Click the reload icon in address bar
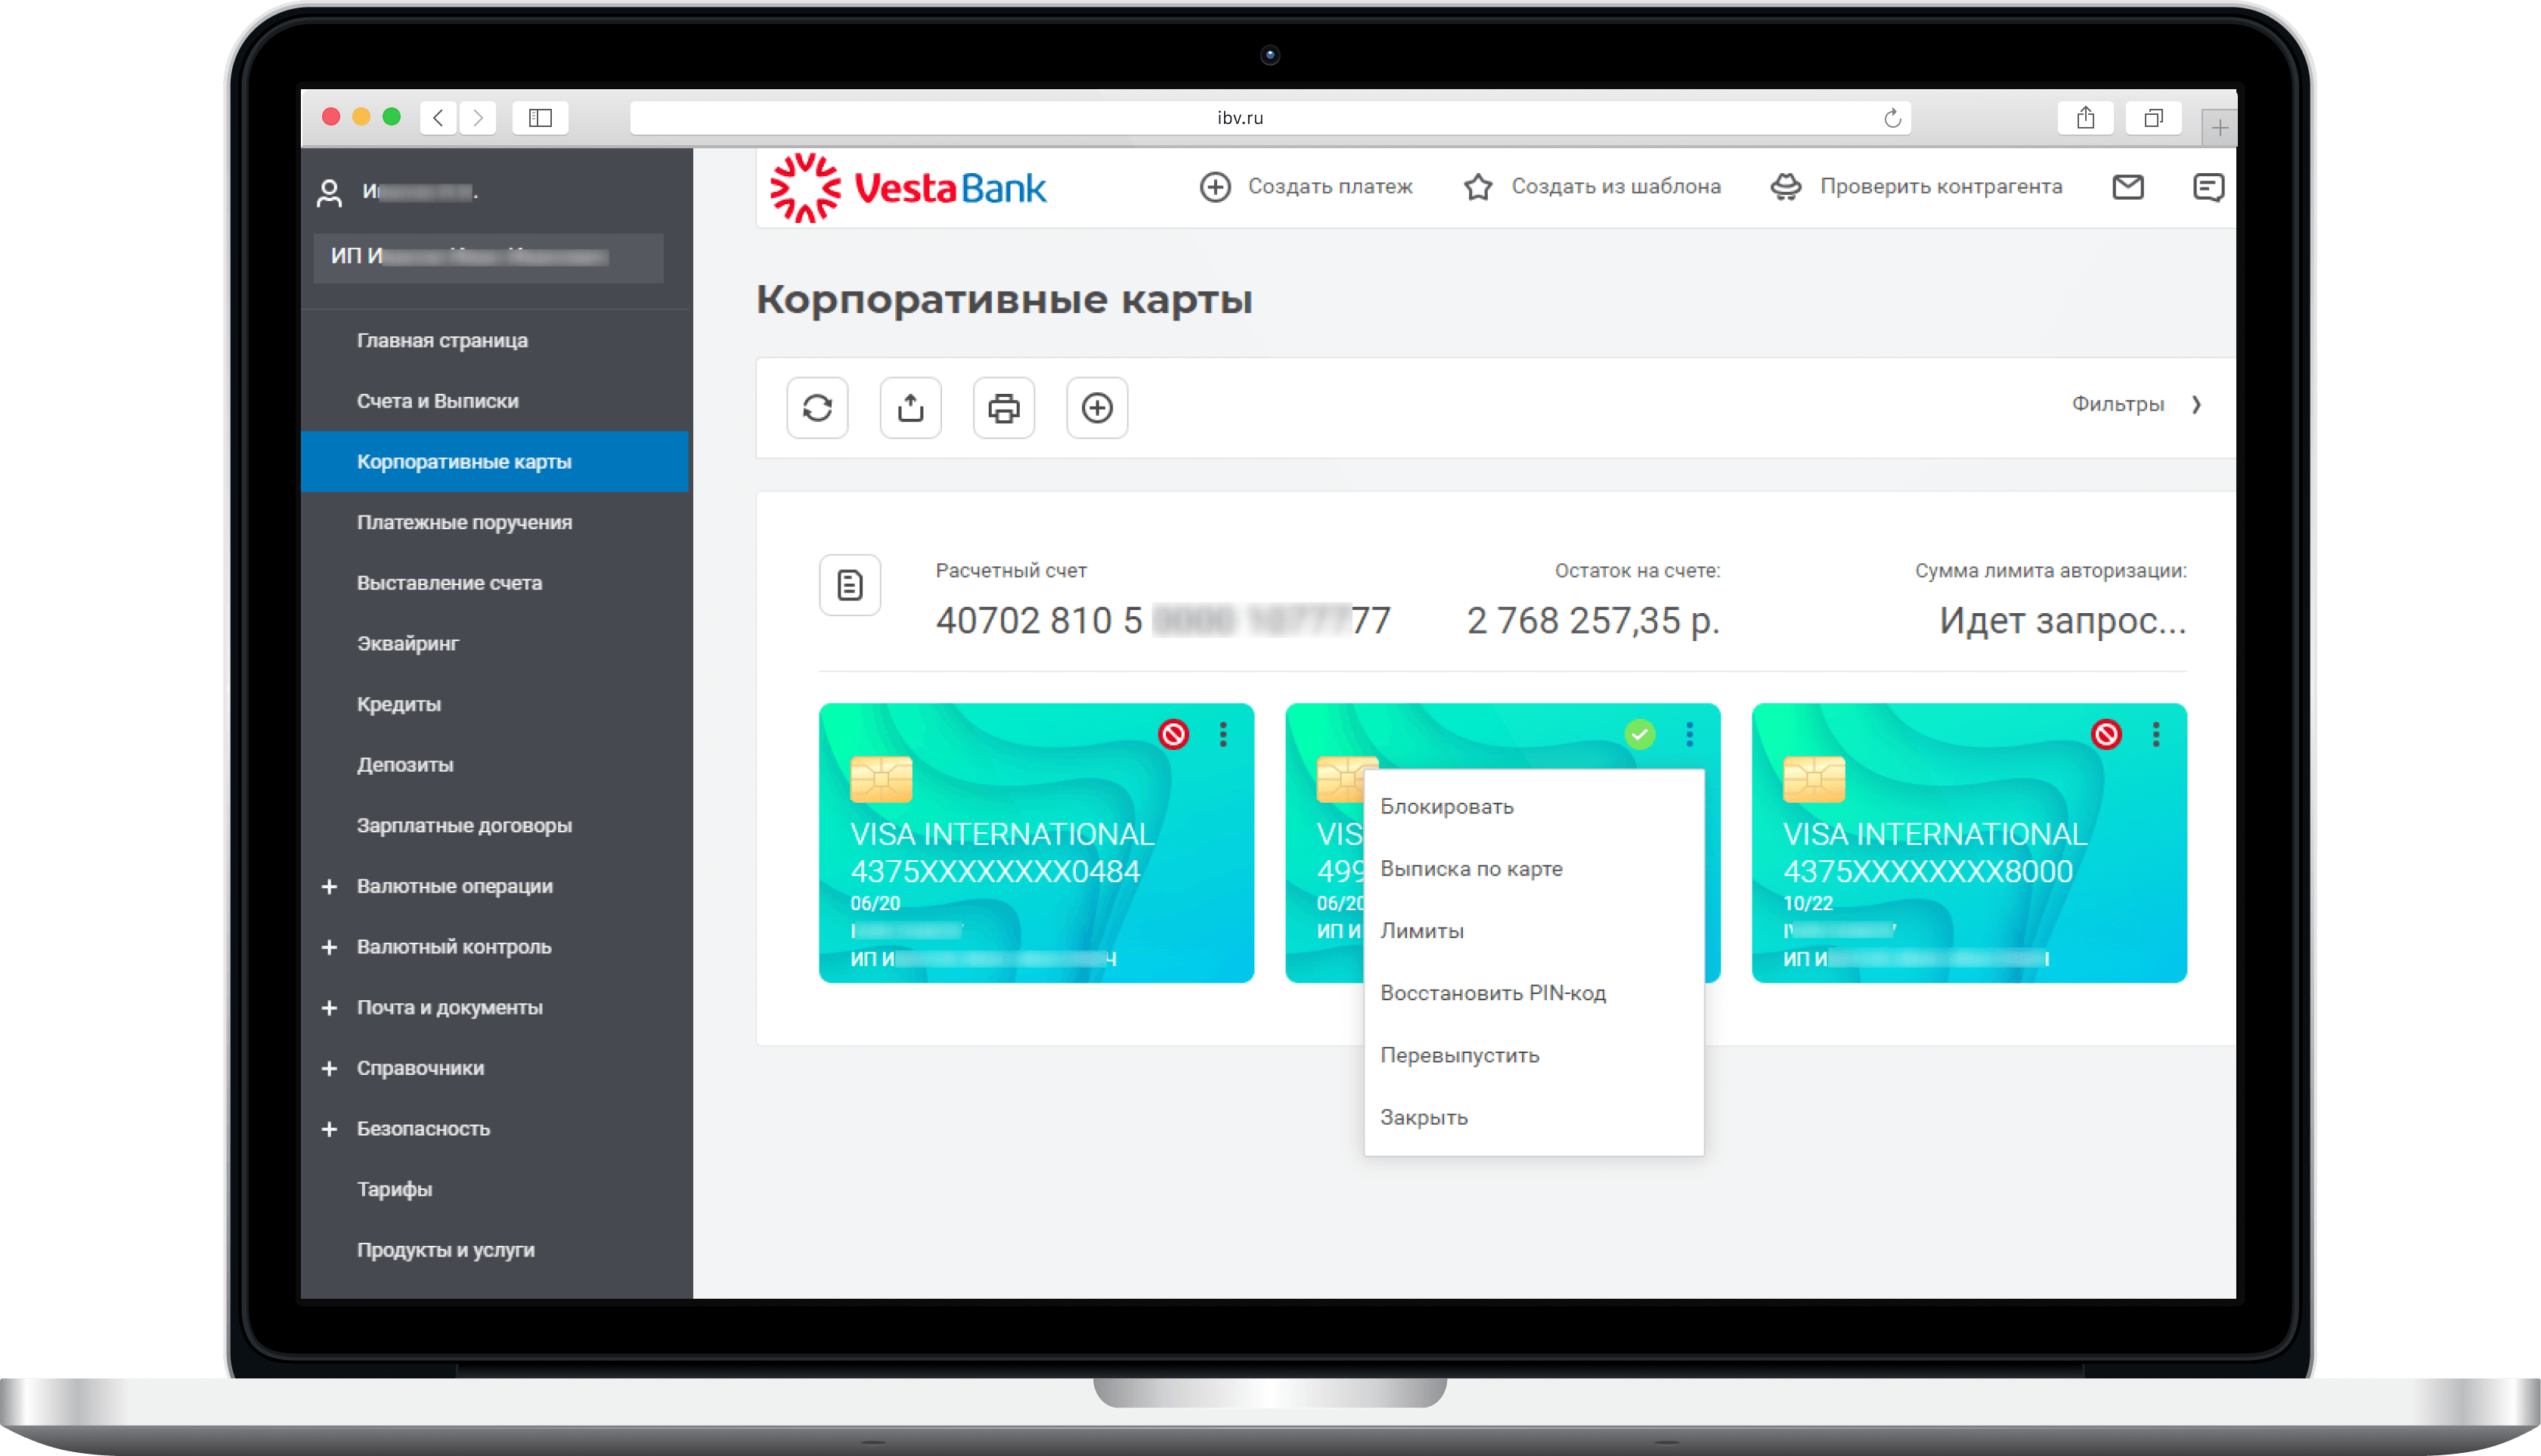Image resolution: width=2541 pixels, height=1456 pixels. click(1892, 118)
